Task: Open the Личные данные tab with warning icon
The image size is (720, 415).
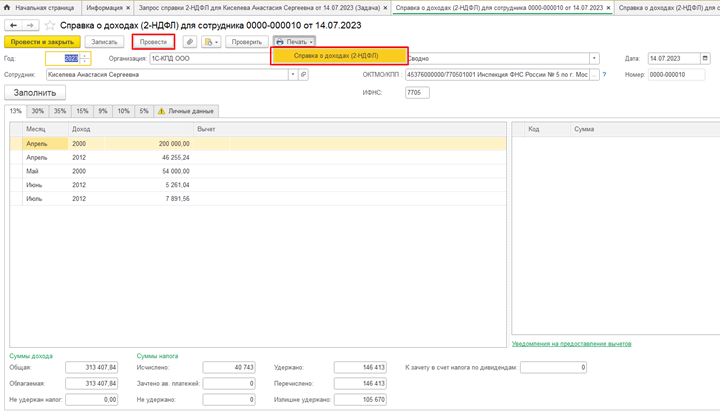Action: (x=186, y=111)
